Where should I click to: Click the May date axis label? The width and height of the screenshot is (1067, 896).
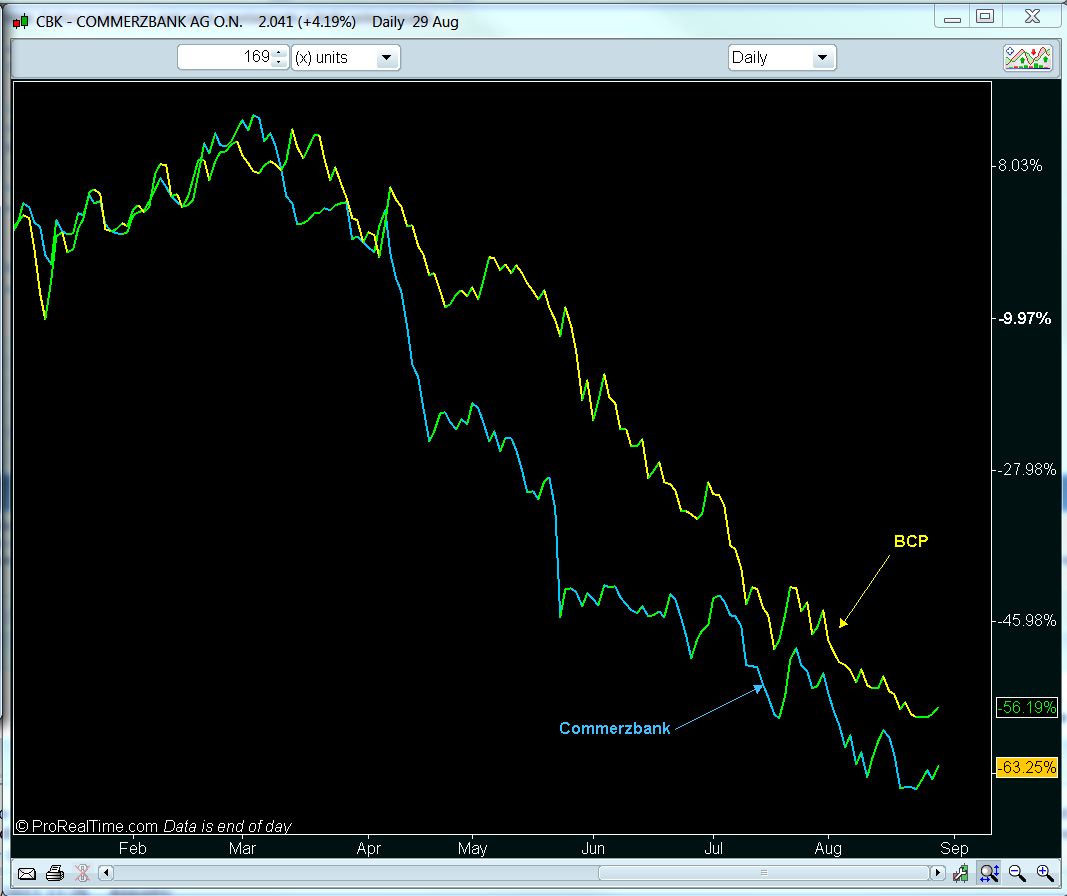tap(472, 848)
